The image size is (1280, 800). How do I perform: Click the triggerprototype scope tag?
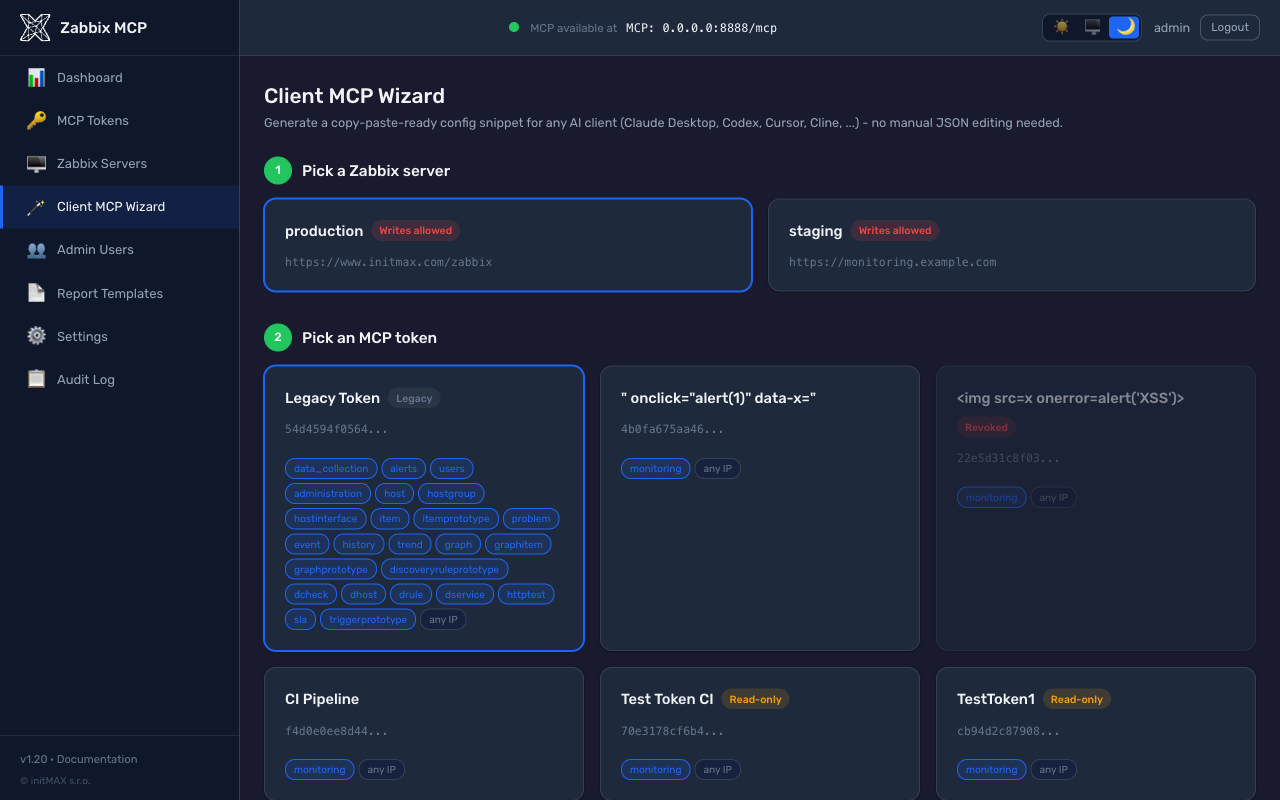tap(368, 619)
